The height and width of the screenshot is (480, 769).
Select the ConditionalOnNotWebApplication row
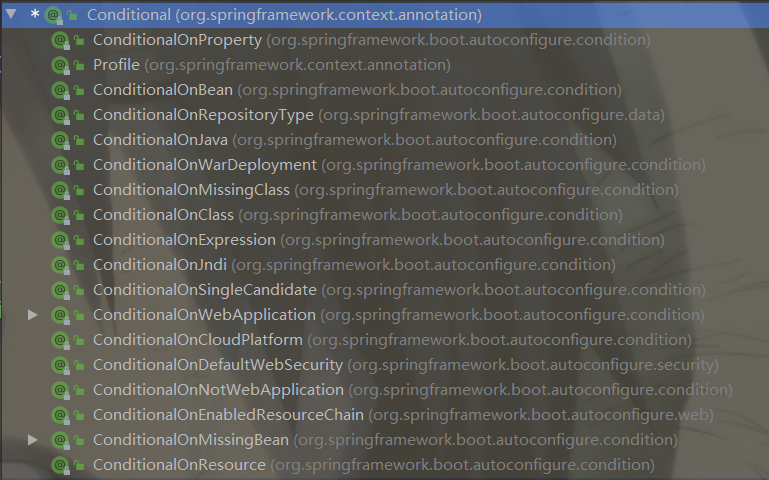click(218, 390)
